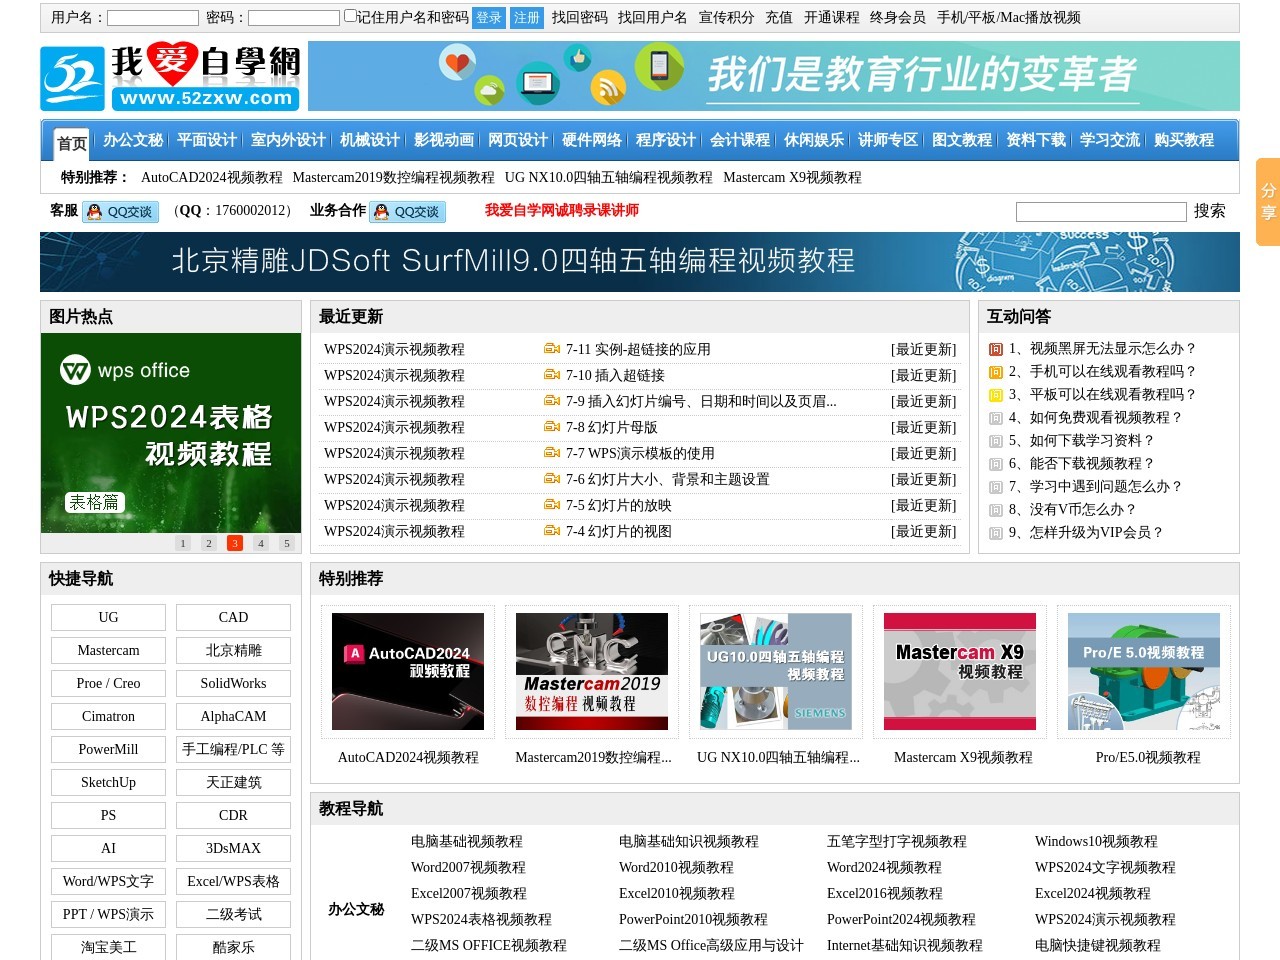Click the icon beside question 怎样升级为VIP会员
The width and height of the screenshot is (1280, 960).
coord(995,533)
